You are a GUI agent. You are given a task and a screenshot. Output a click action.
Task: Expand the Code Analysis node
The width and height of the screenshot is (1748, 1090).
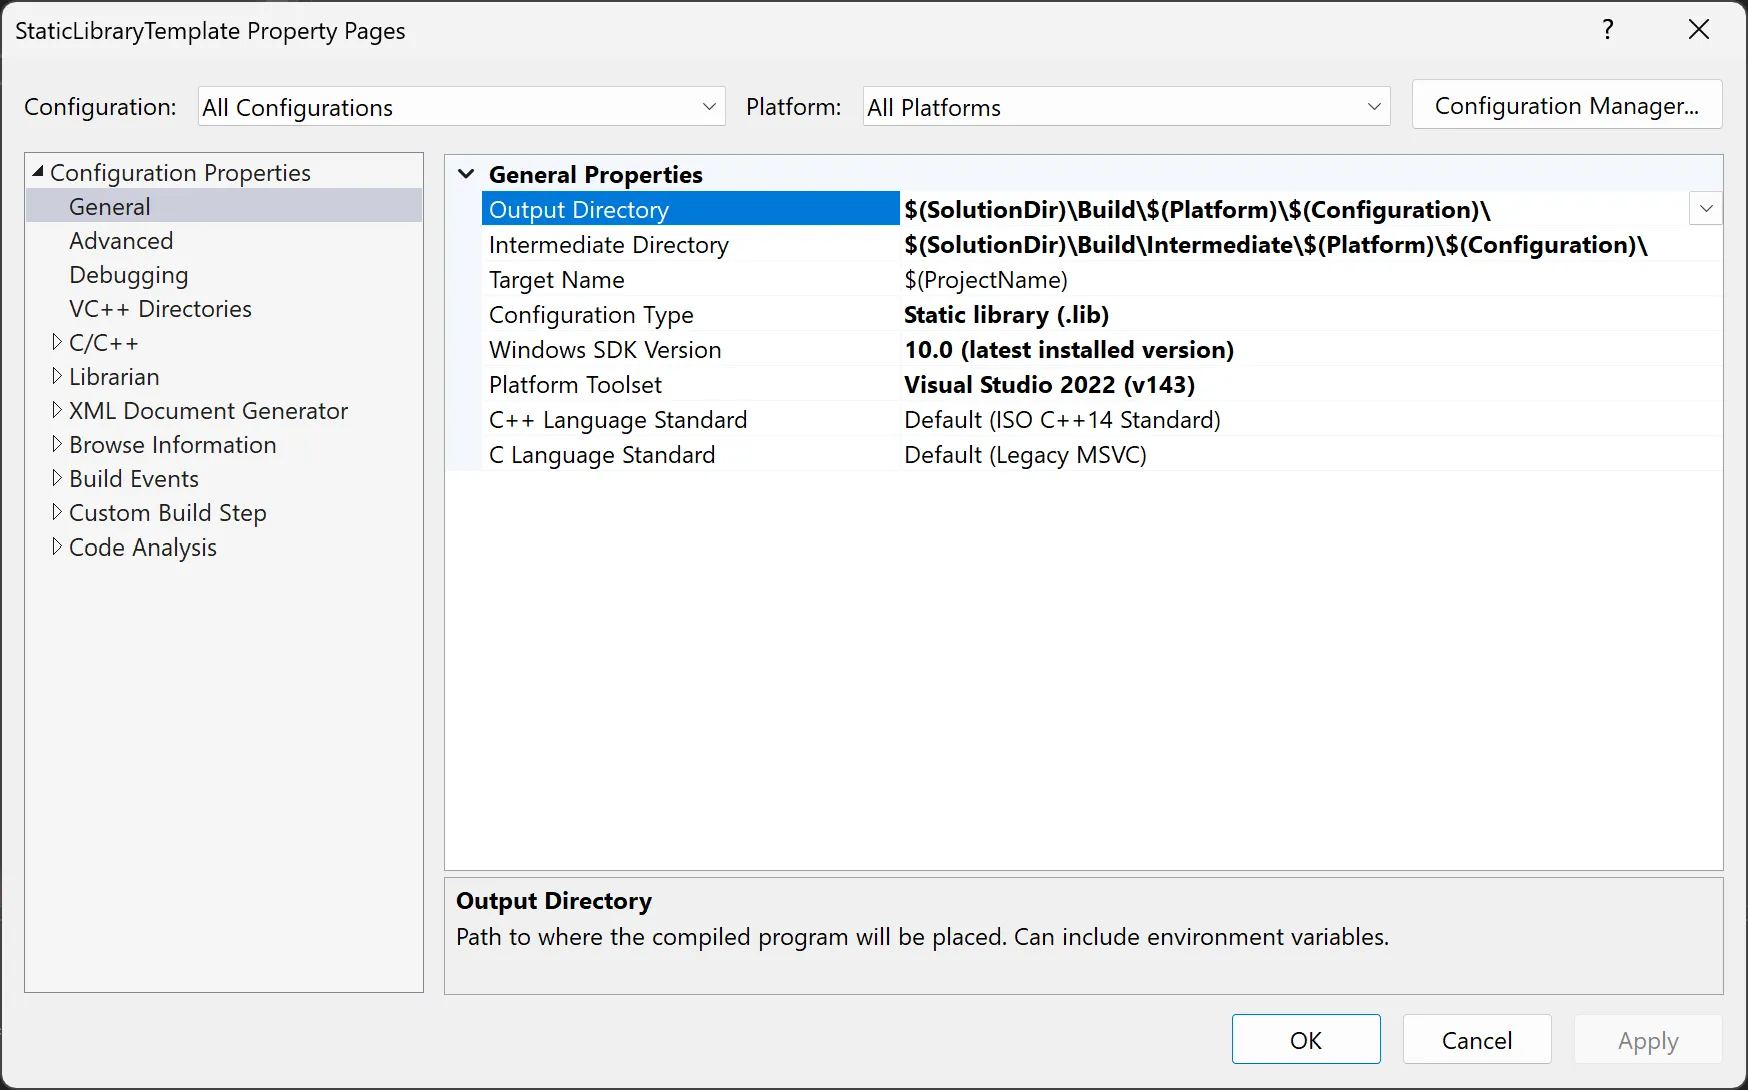[57, 547]
